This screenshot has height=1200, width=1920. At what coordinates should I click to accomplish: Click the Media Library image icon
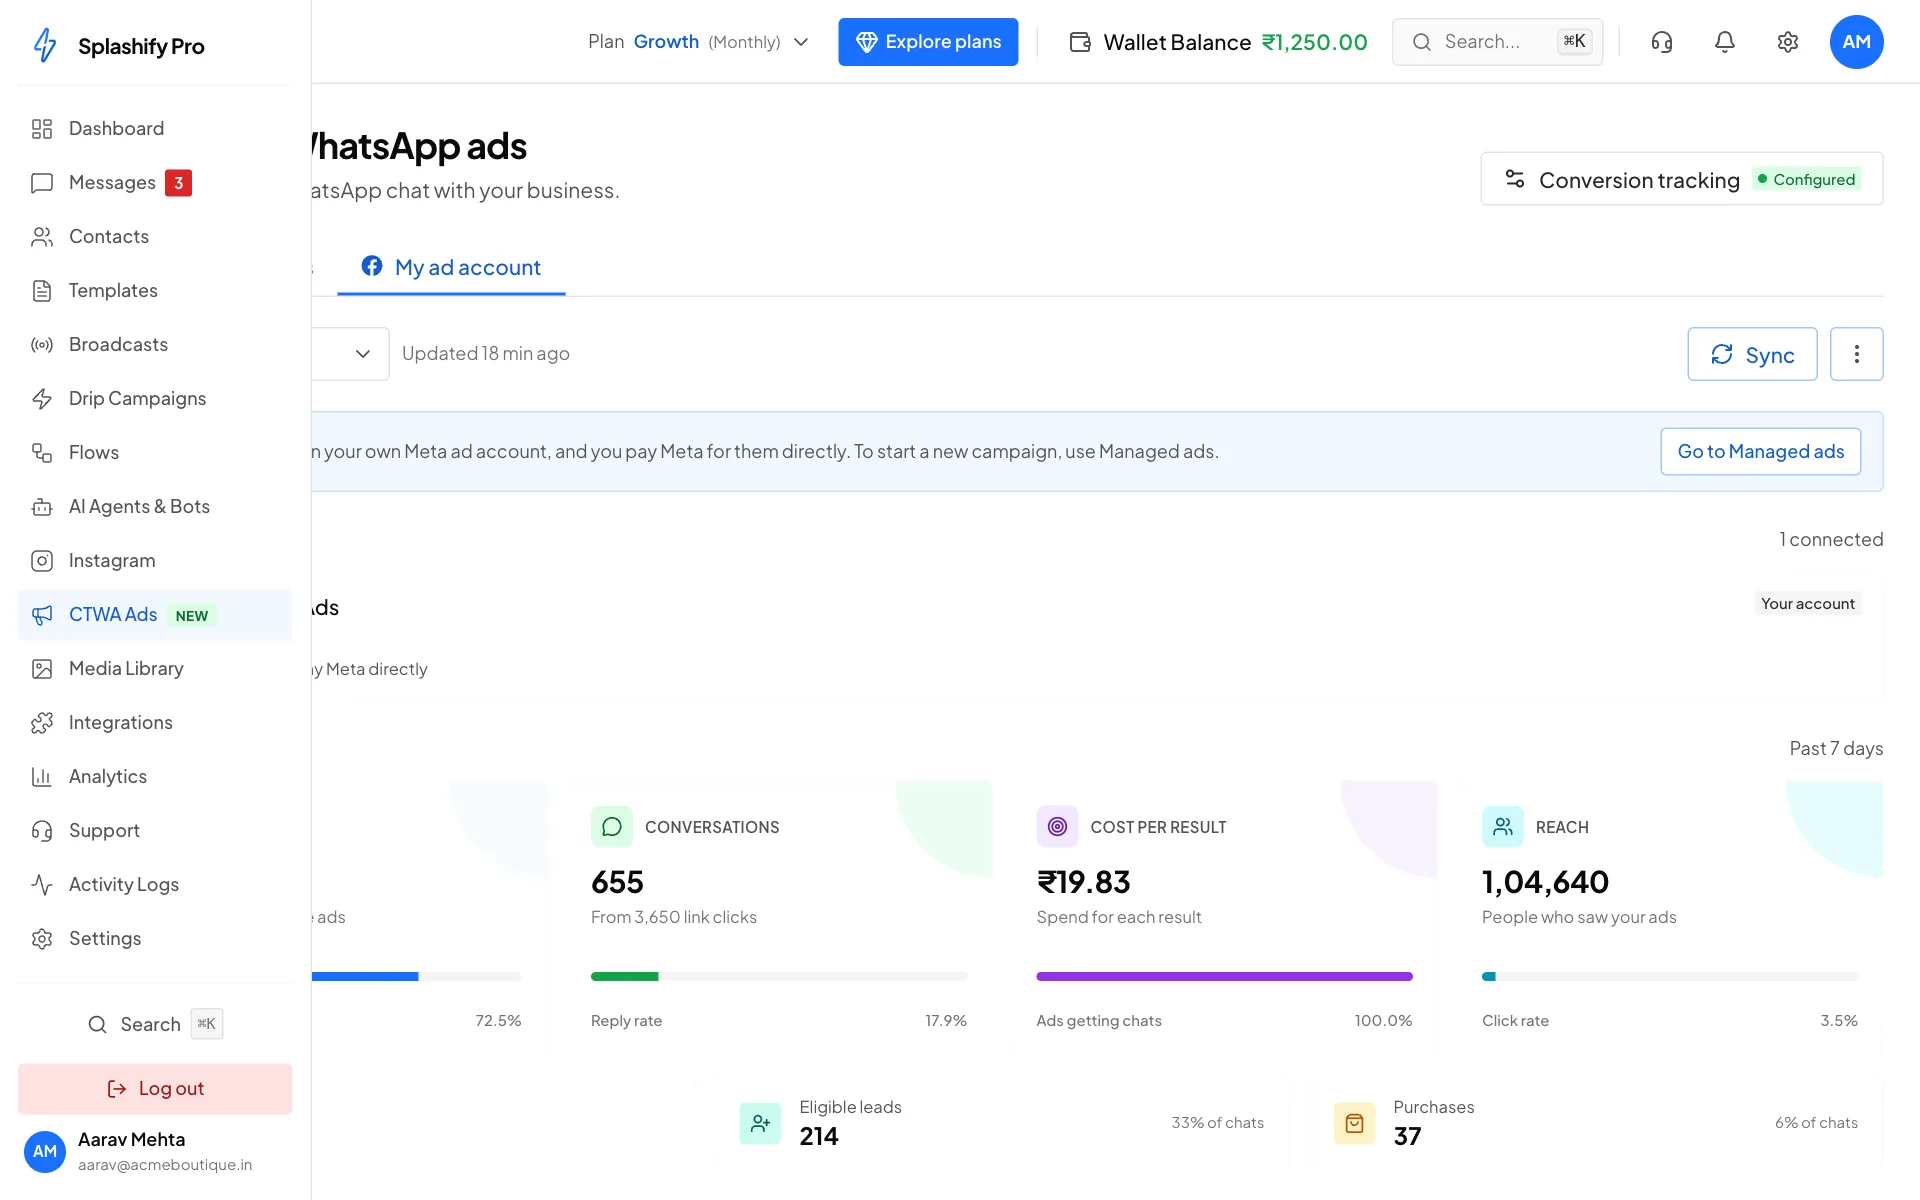[42, 669]
